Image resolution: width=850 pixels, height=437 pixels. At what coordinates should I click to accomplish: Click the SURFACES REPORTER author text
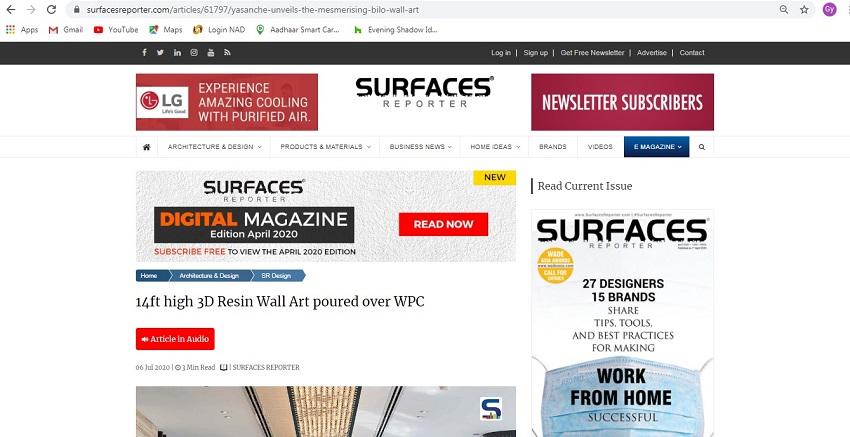click(x=266, y=367)
